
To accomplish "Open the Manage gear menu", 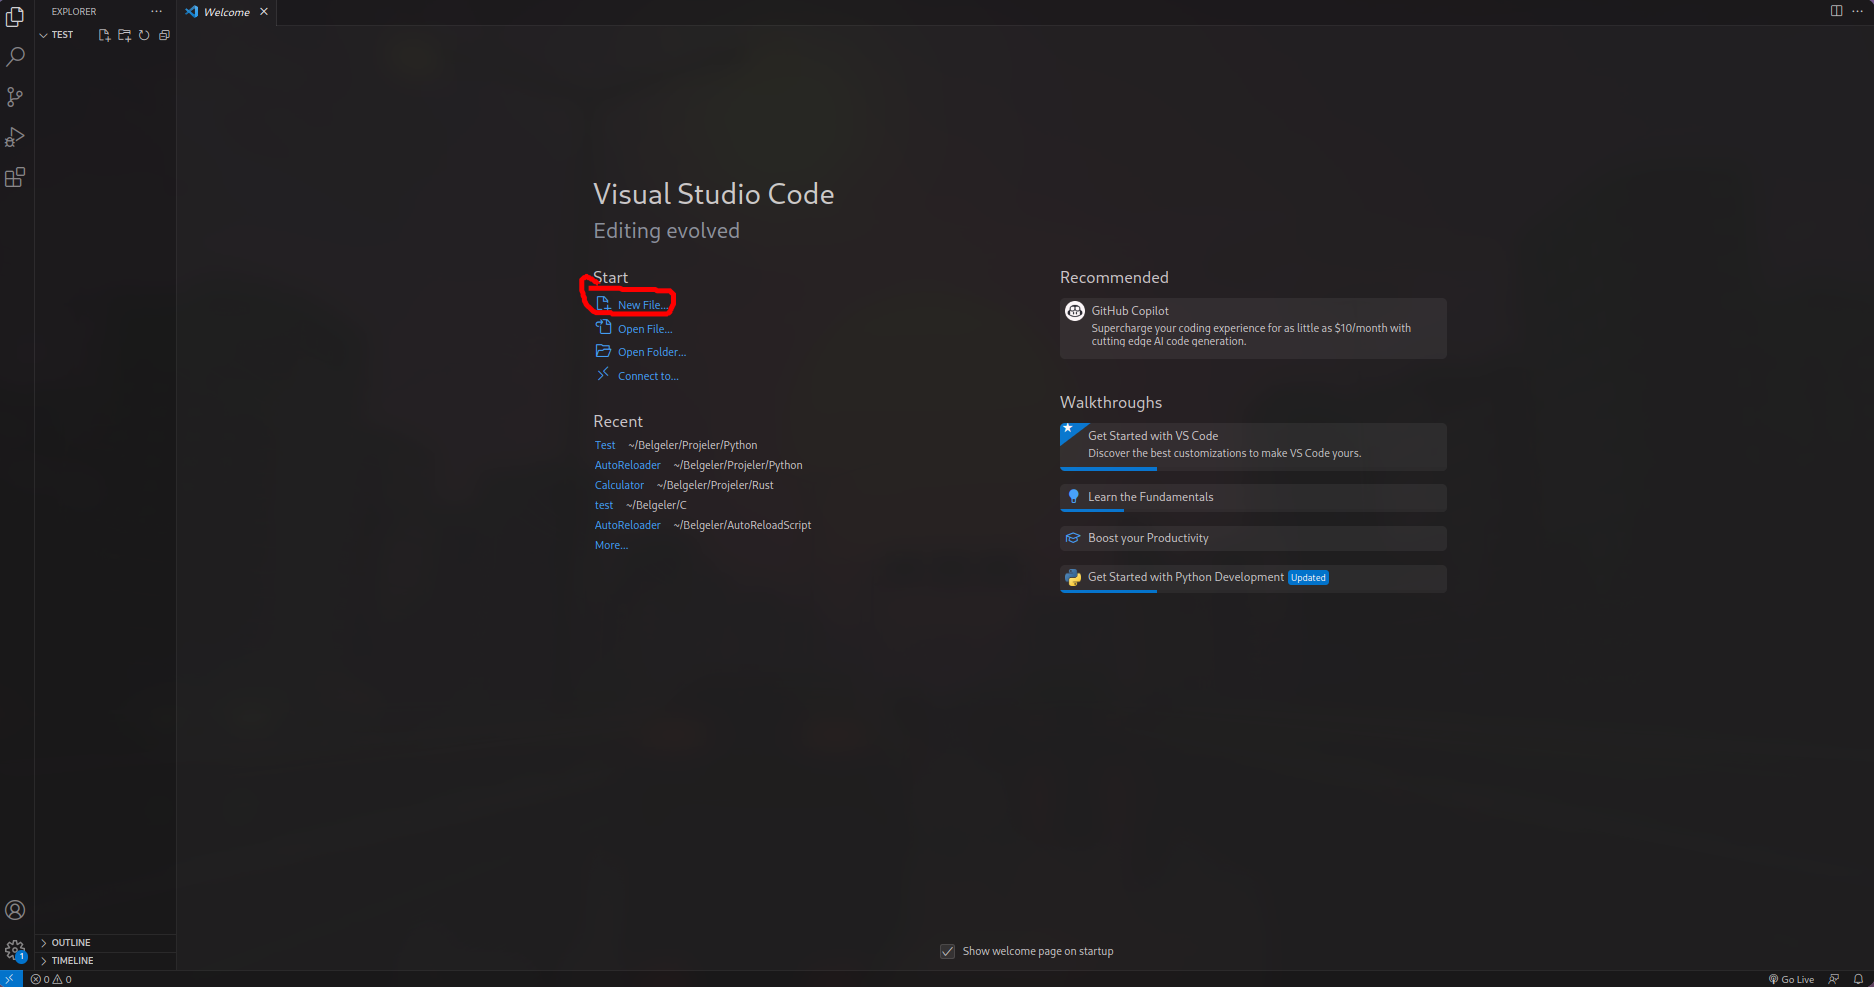I will (x=15, y=950).
